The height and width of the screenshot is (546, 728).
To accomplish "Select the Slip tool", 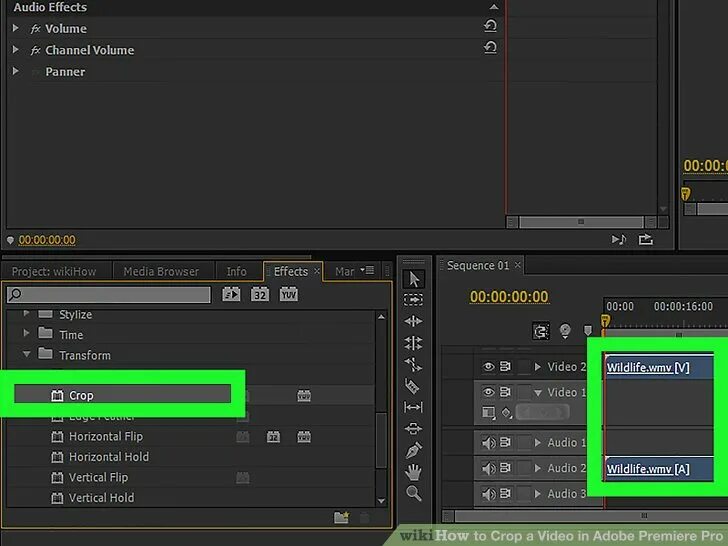I will [413, 407].
